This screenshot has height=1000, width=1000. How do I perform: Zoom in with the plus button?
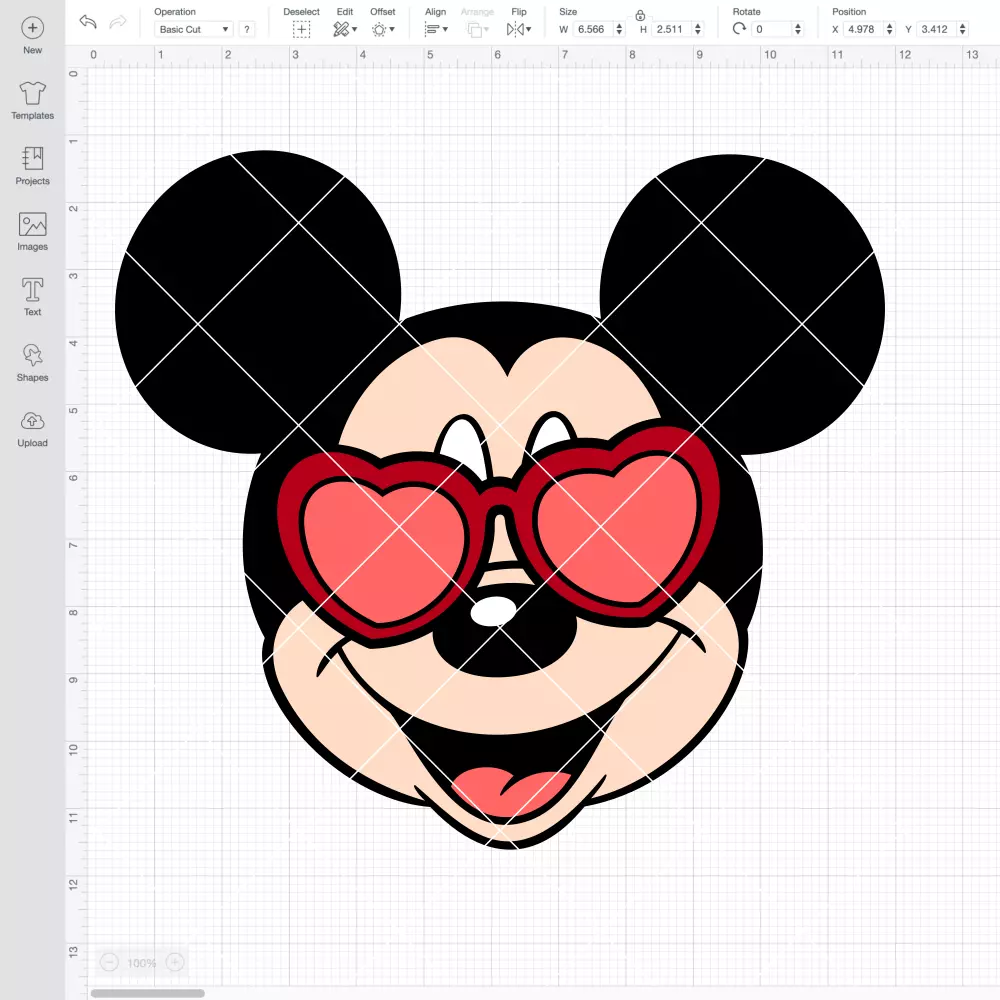point(175,962)
